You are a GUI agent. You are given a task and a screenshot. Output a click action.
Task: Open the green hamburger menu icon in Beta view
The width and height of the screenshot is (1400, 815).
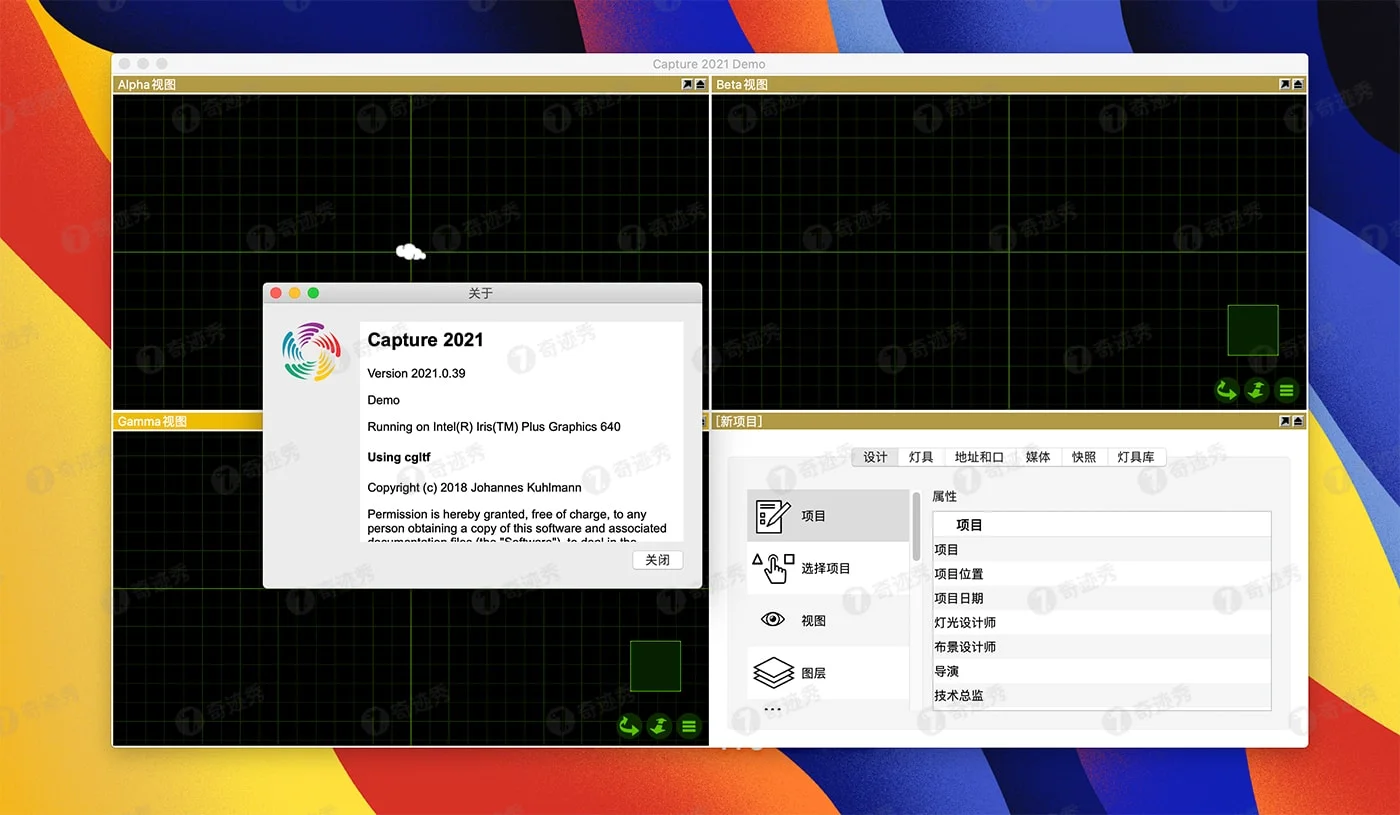pos(1287,391)
